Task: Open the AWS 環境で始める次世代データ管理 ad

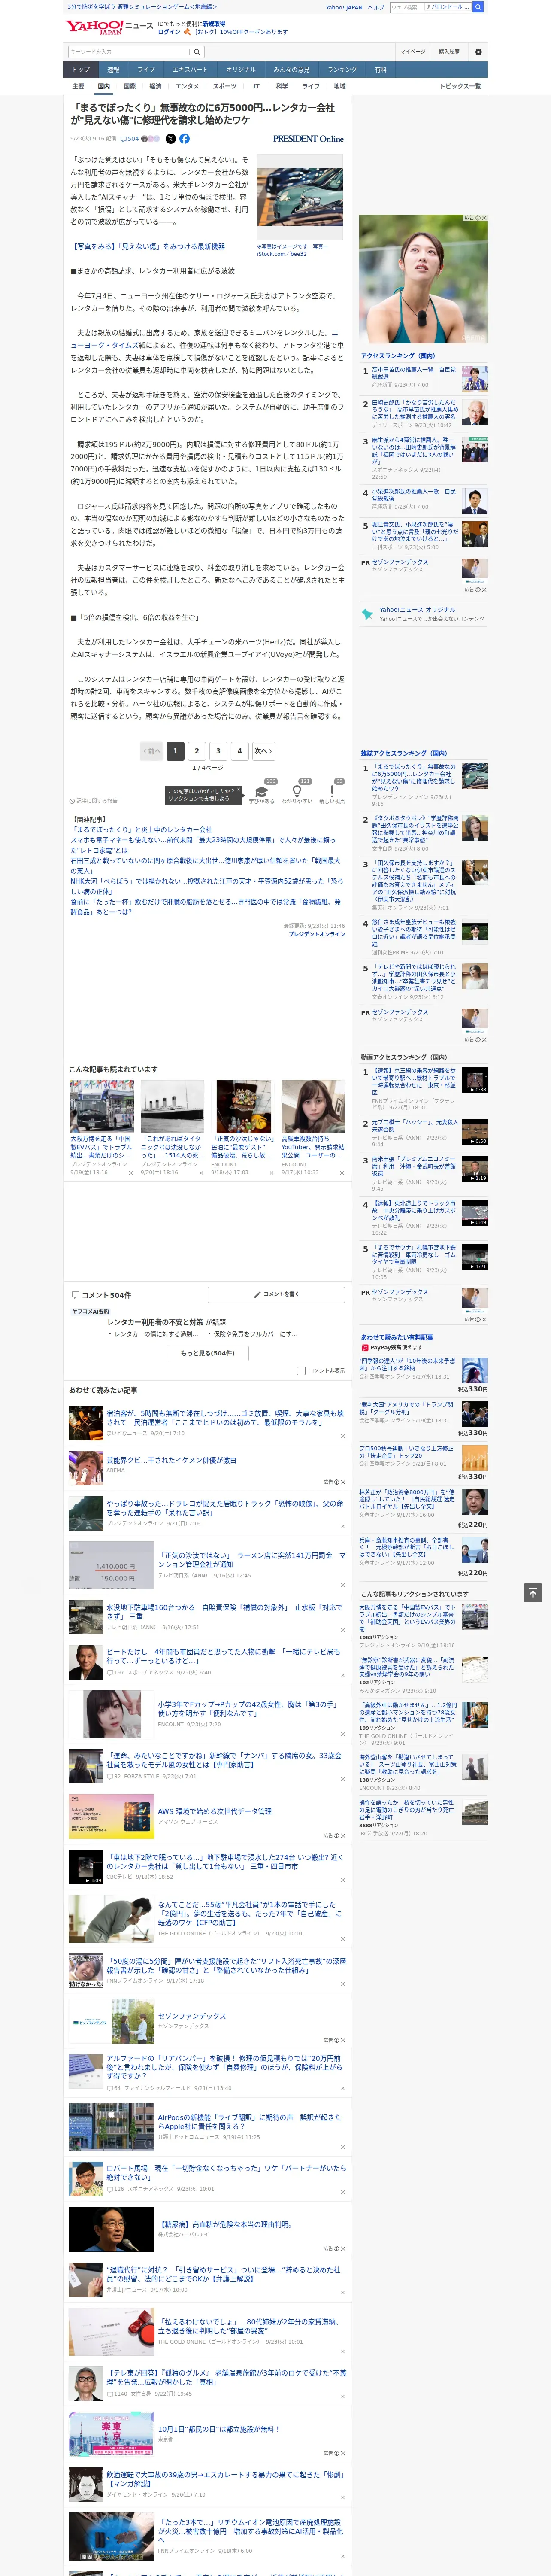Action: (214, 1811)
